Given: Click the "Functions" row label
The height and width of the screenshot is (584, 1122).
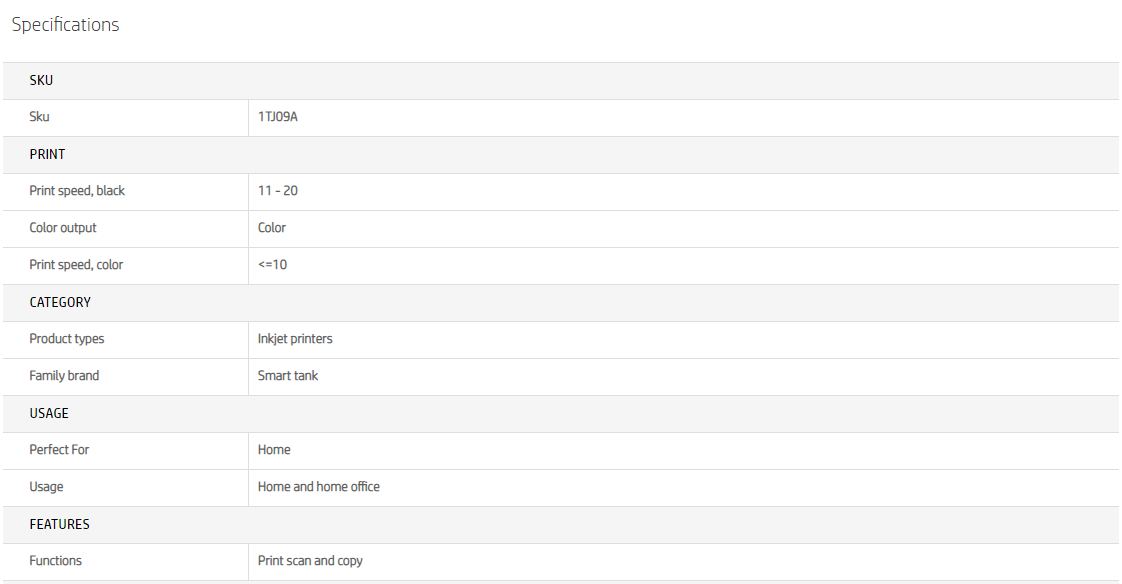Looking at the screenshot, I should pyautogui.click(x=56, y=561).
